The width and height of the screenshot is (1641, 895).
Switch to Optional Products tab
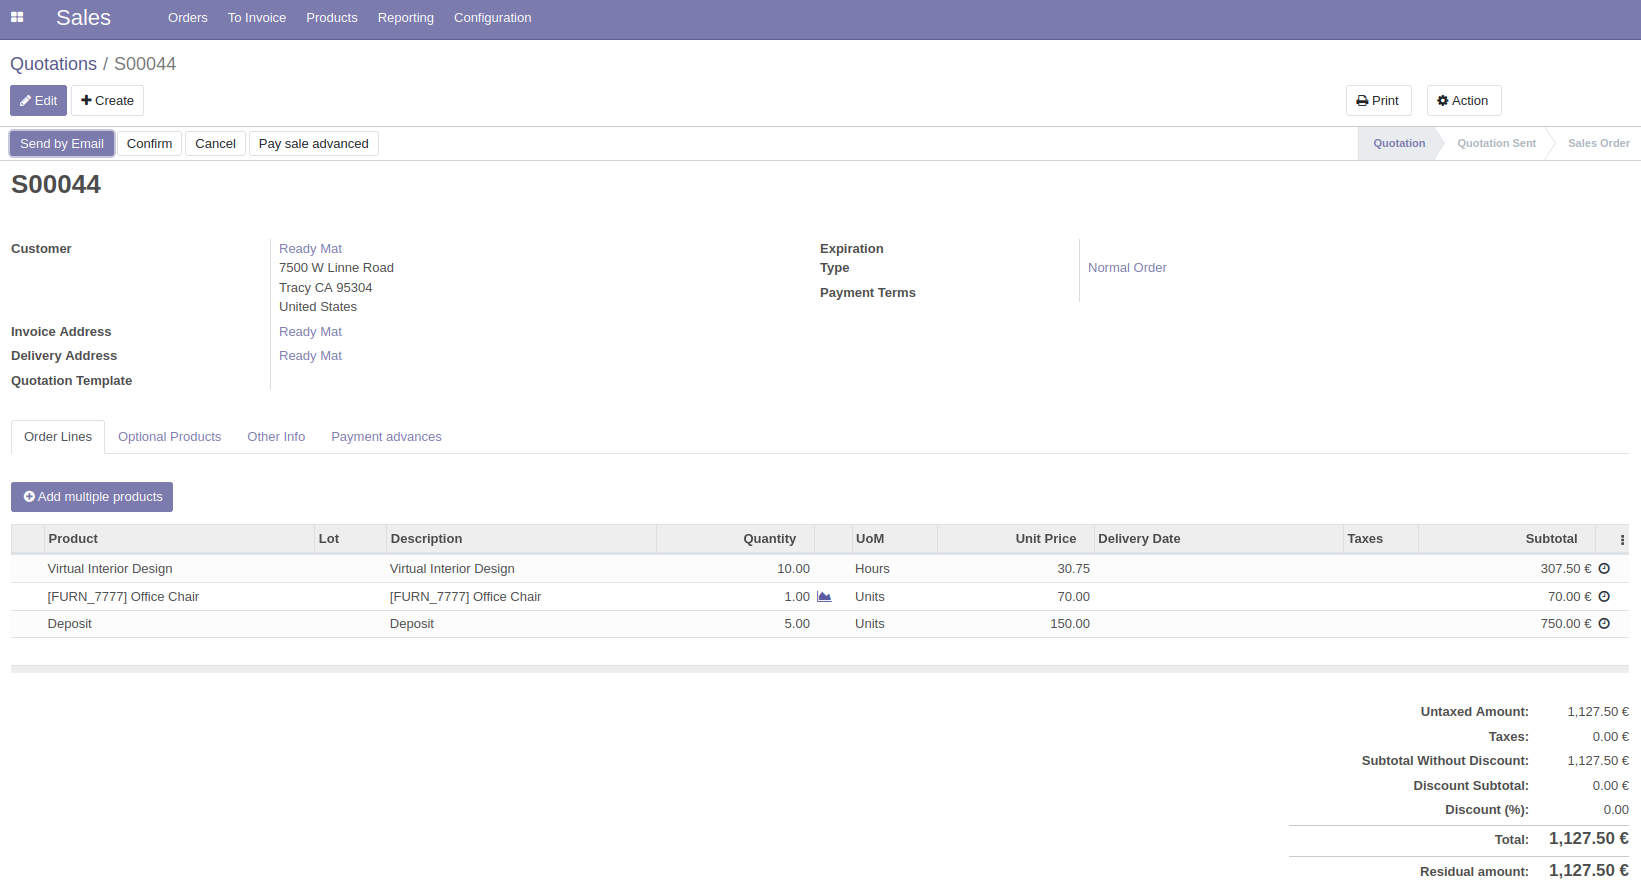click(169, 437)
